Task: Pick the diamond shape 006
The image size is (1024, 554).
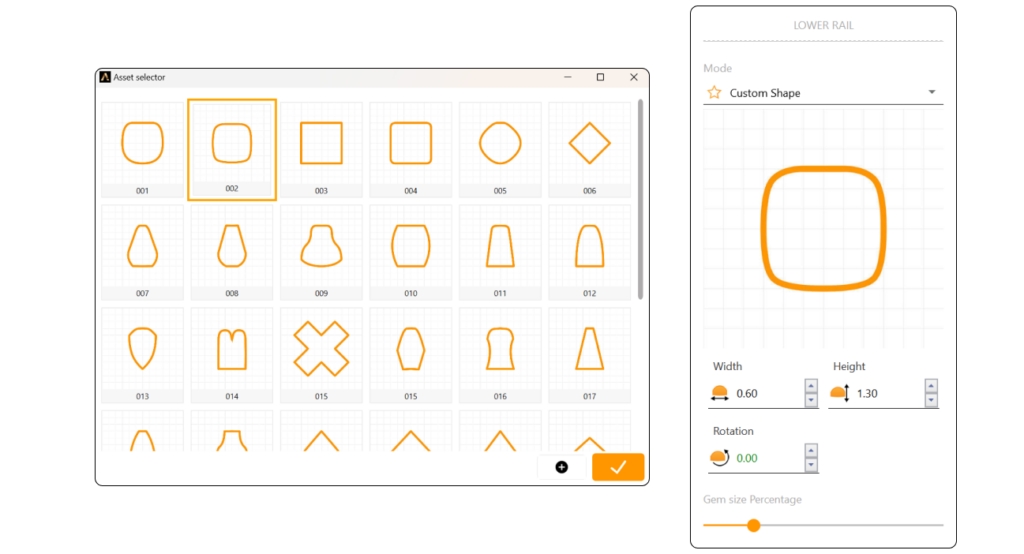Action: click(x=590, y=149)
